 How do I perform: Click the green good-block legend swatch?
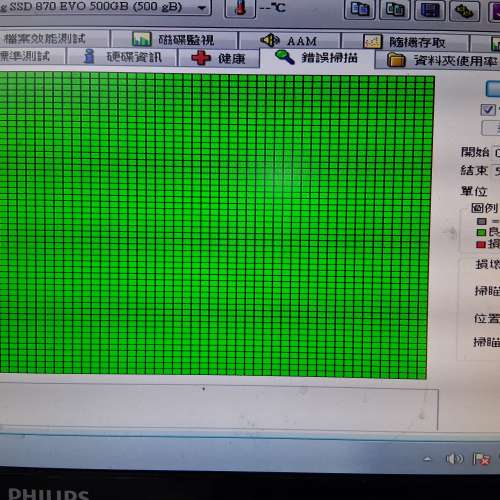(481, 232)
